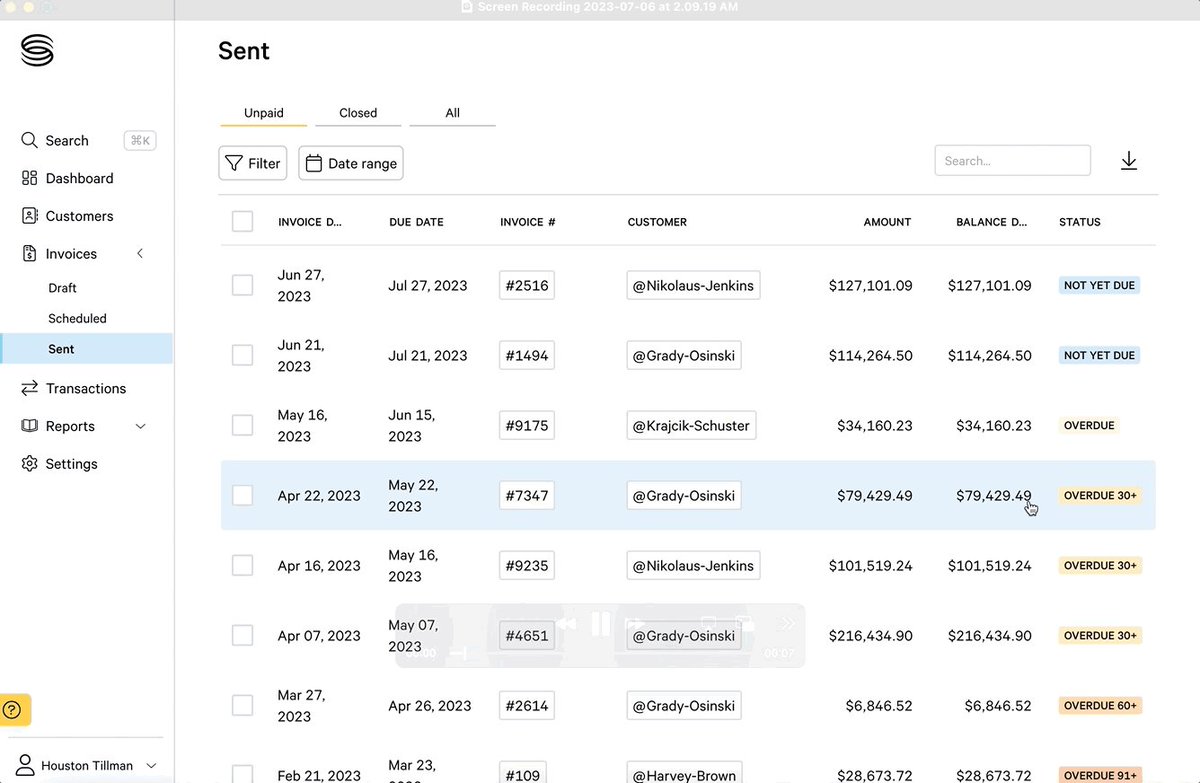Click the NOT YET DUE badge for #2516
Screen dimensions: 1200x783
point(1099,285)
